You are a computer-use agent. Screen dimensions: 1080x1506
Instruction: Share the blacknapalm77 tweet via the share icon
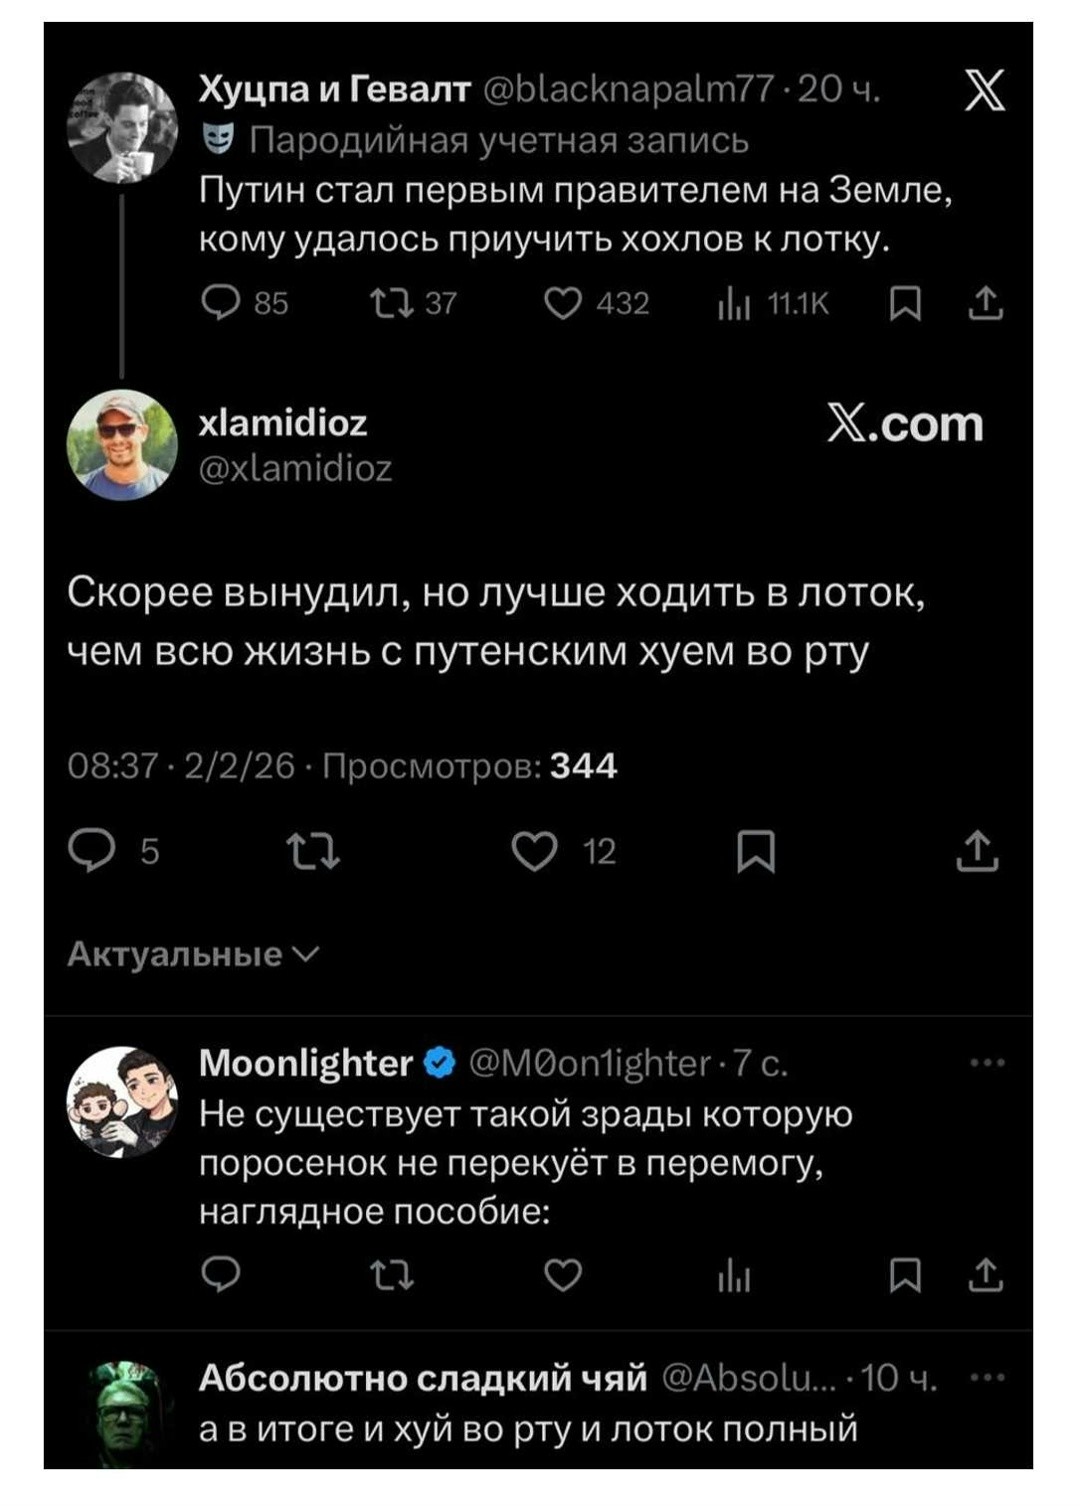989,305
